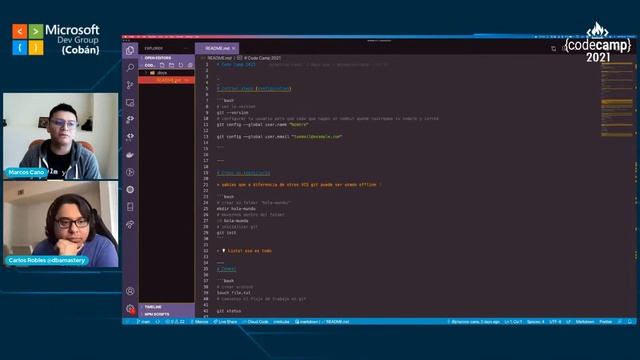The width and height of the screenshot is (640, 360).
Task: Click Marcos Cano's webcam thumbnail
Action: click(61, 136)
